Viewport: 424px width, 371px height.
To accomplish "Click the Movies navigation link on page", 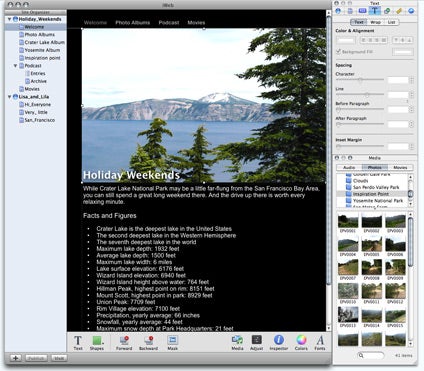I will click(196, 23).
